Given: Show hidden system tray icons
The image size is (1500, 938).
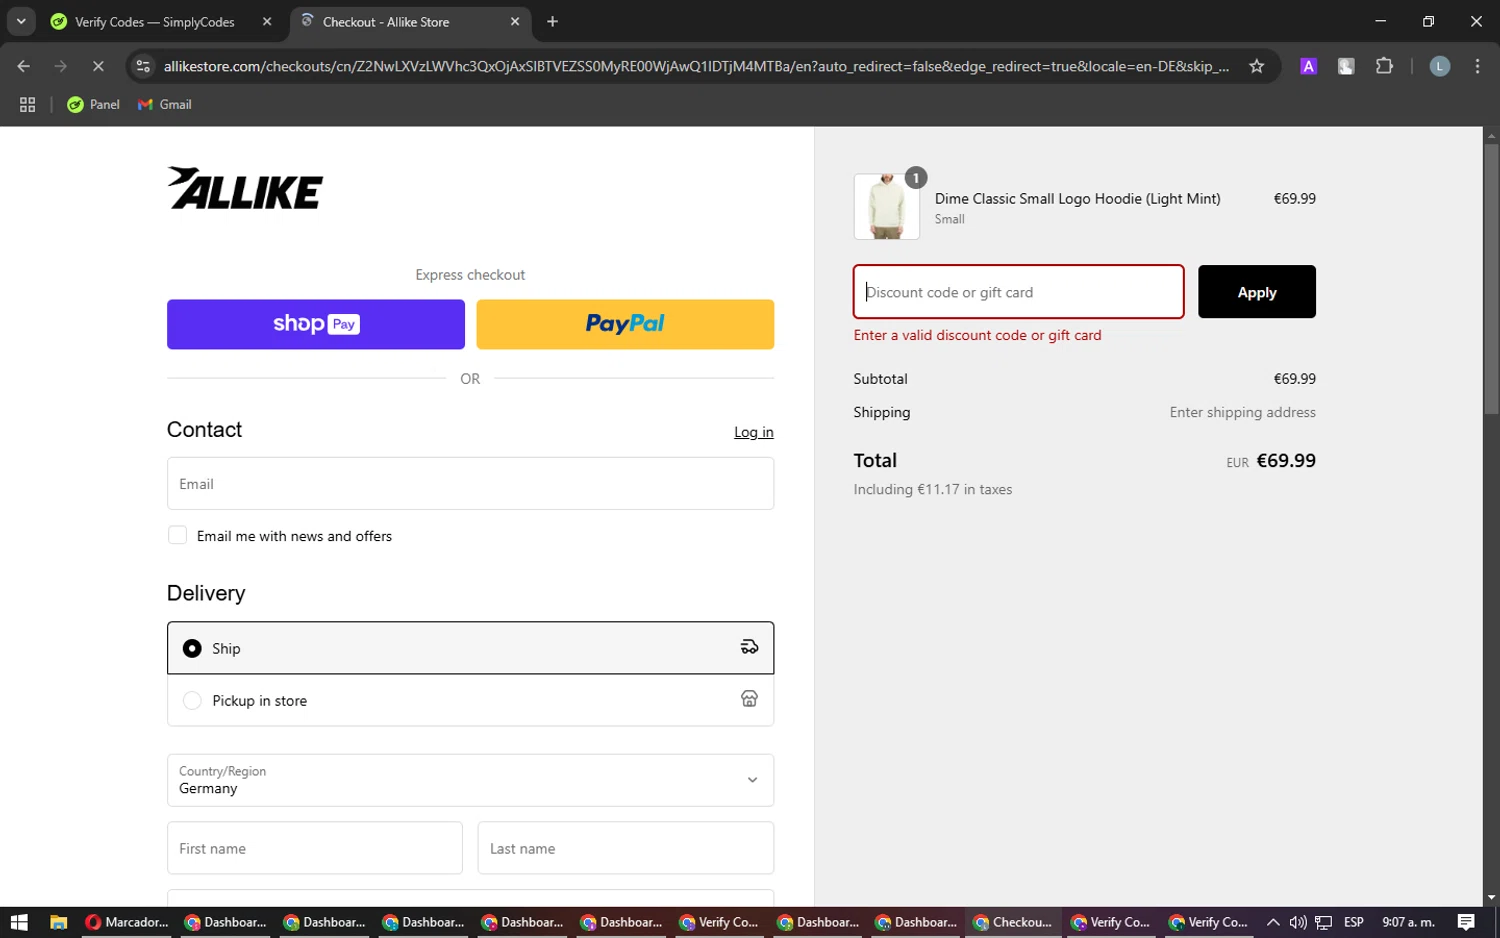Looking at the screenshot, I should [x=1273, y=922].
